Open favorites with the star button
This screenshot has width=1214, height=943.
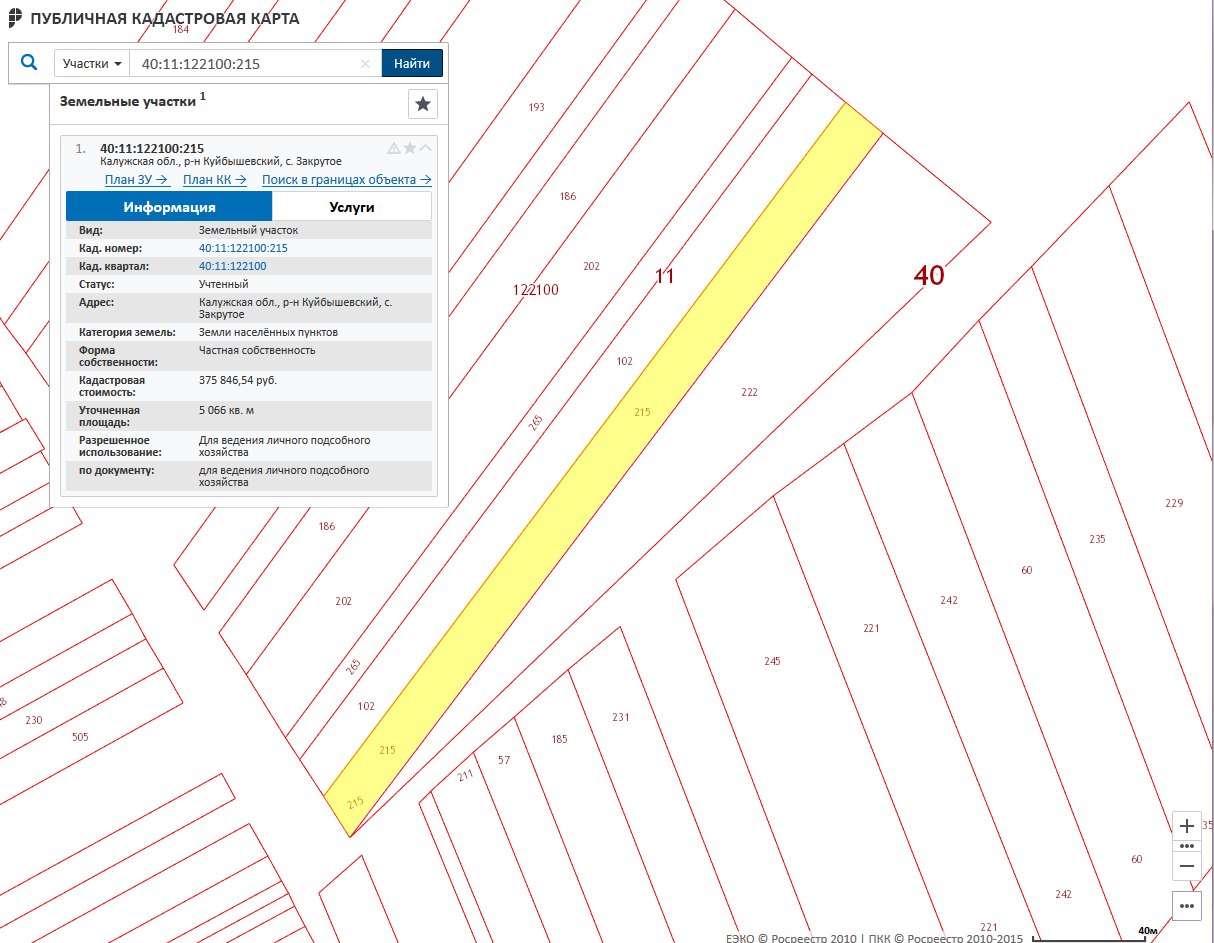(x=423, y=104)
